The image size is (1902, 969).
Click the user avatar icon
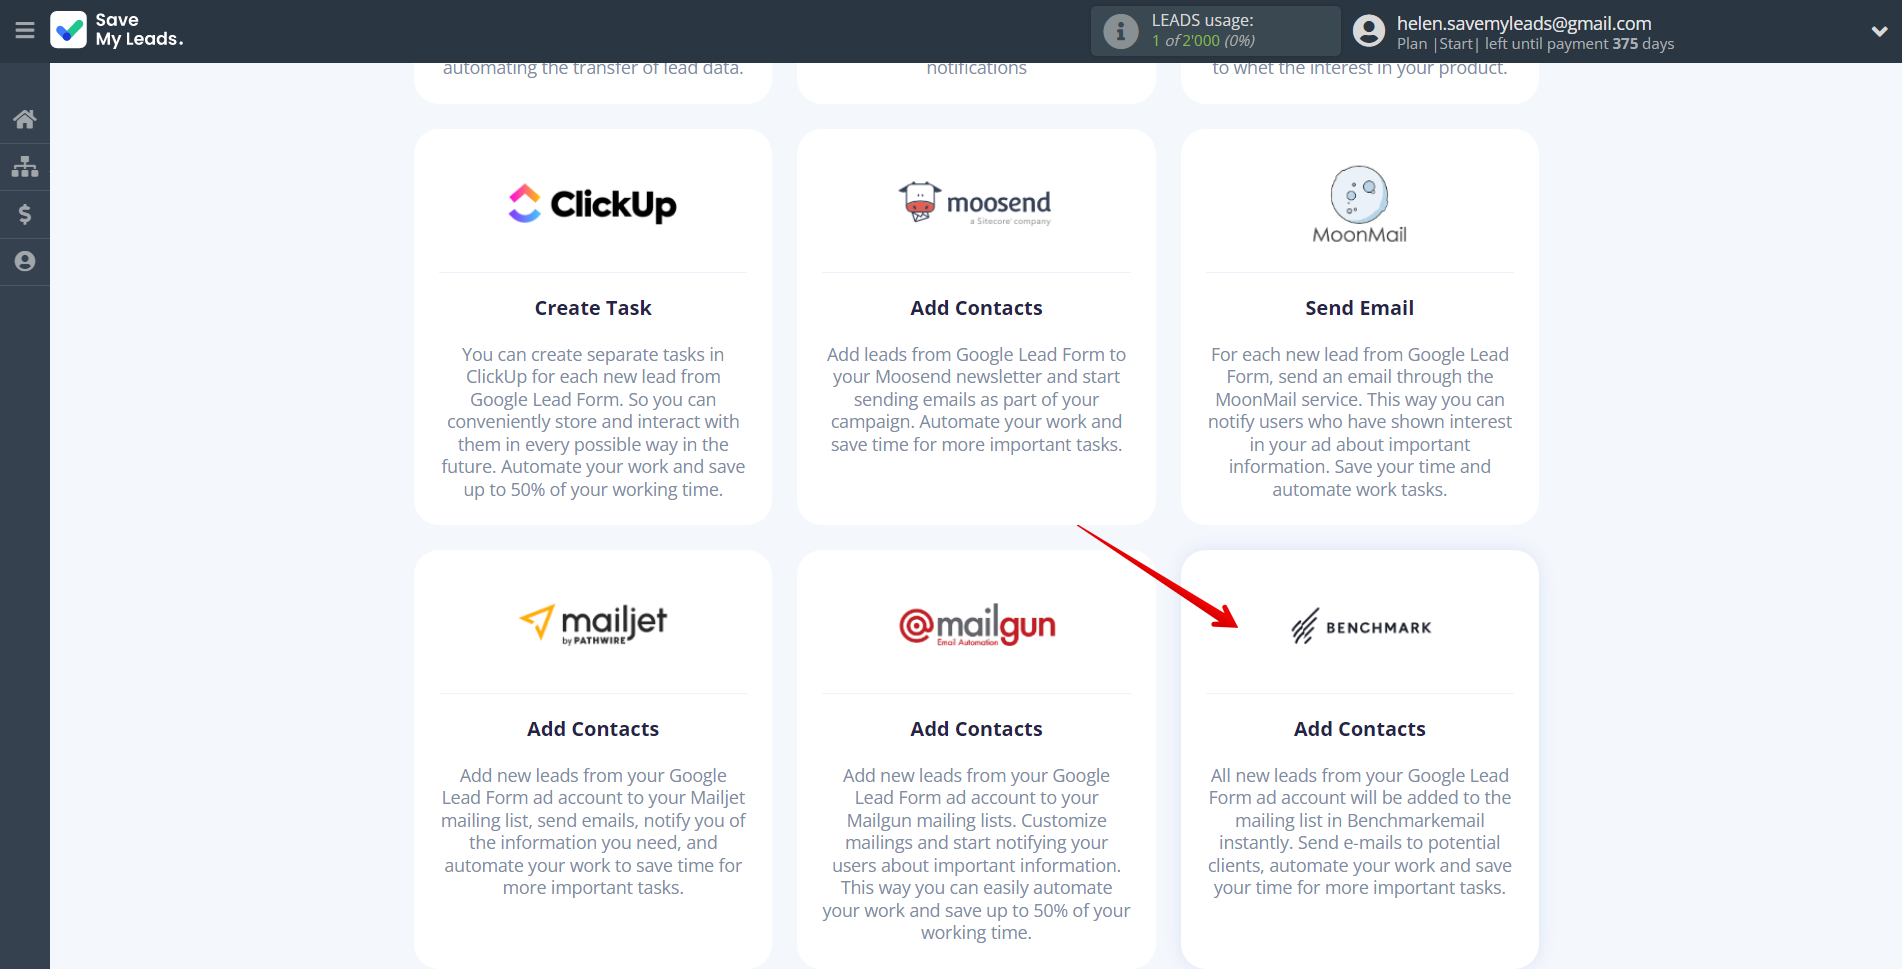1369,31
